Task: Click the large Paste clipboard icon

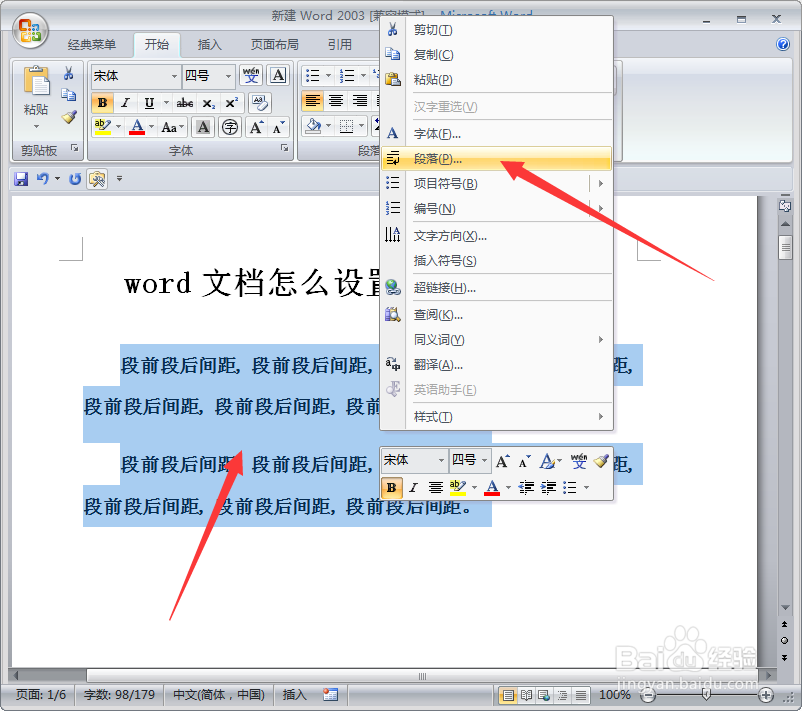Action: pyautogui.click(x=36, y=81)
